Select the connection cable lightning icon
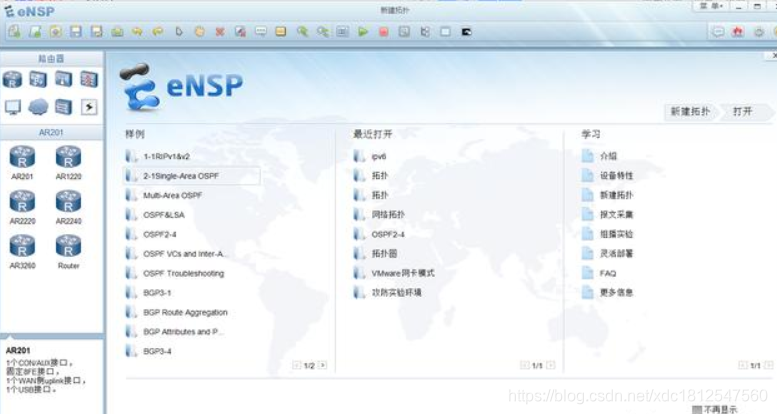The width and height of the screenshot is (777, 414). coord(89,107)
